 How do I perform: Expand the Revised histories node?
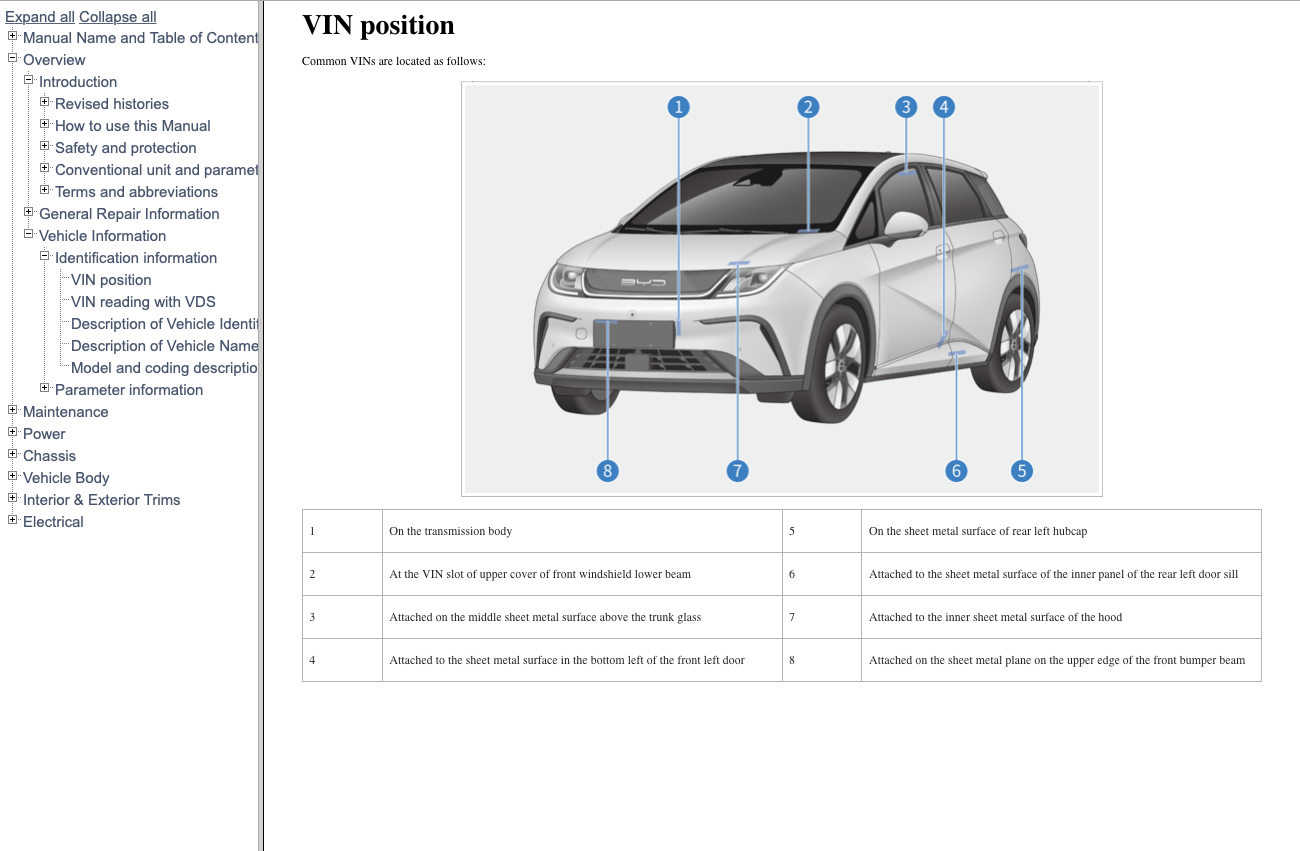(x=45, y=103)
